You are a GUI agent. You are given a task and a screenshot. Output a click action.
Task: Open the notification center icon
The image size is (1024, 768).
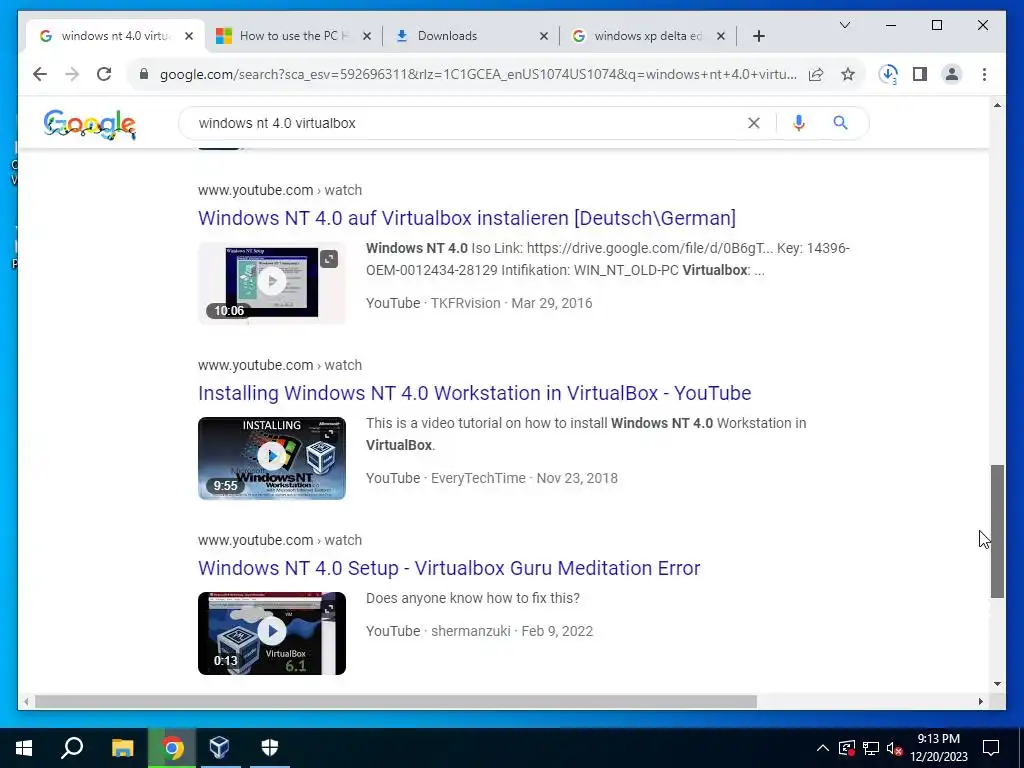pos(991,748)
